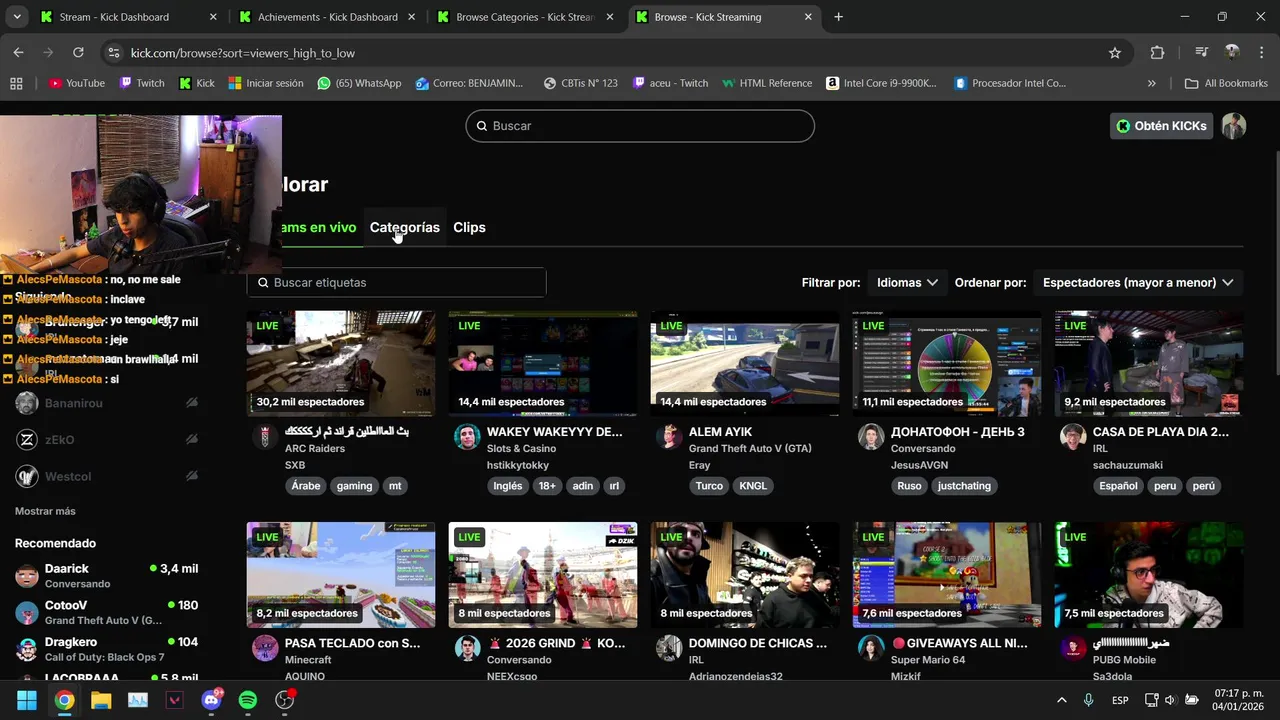This screenshot has height=720, width=1280.
Task: Click the browser back arrow
Action: [x=19, y=53]
